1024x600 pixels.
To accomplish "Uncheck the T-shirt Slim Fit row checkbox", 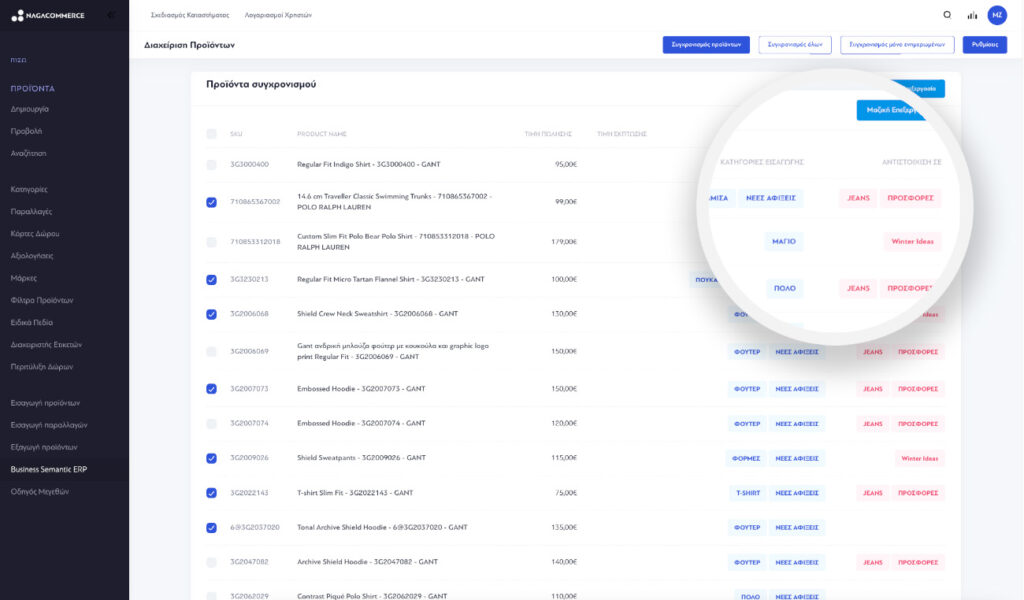I will 211,493.
